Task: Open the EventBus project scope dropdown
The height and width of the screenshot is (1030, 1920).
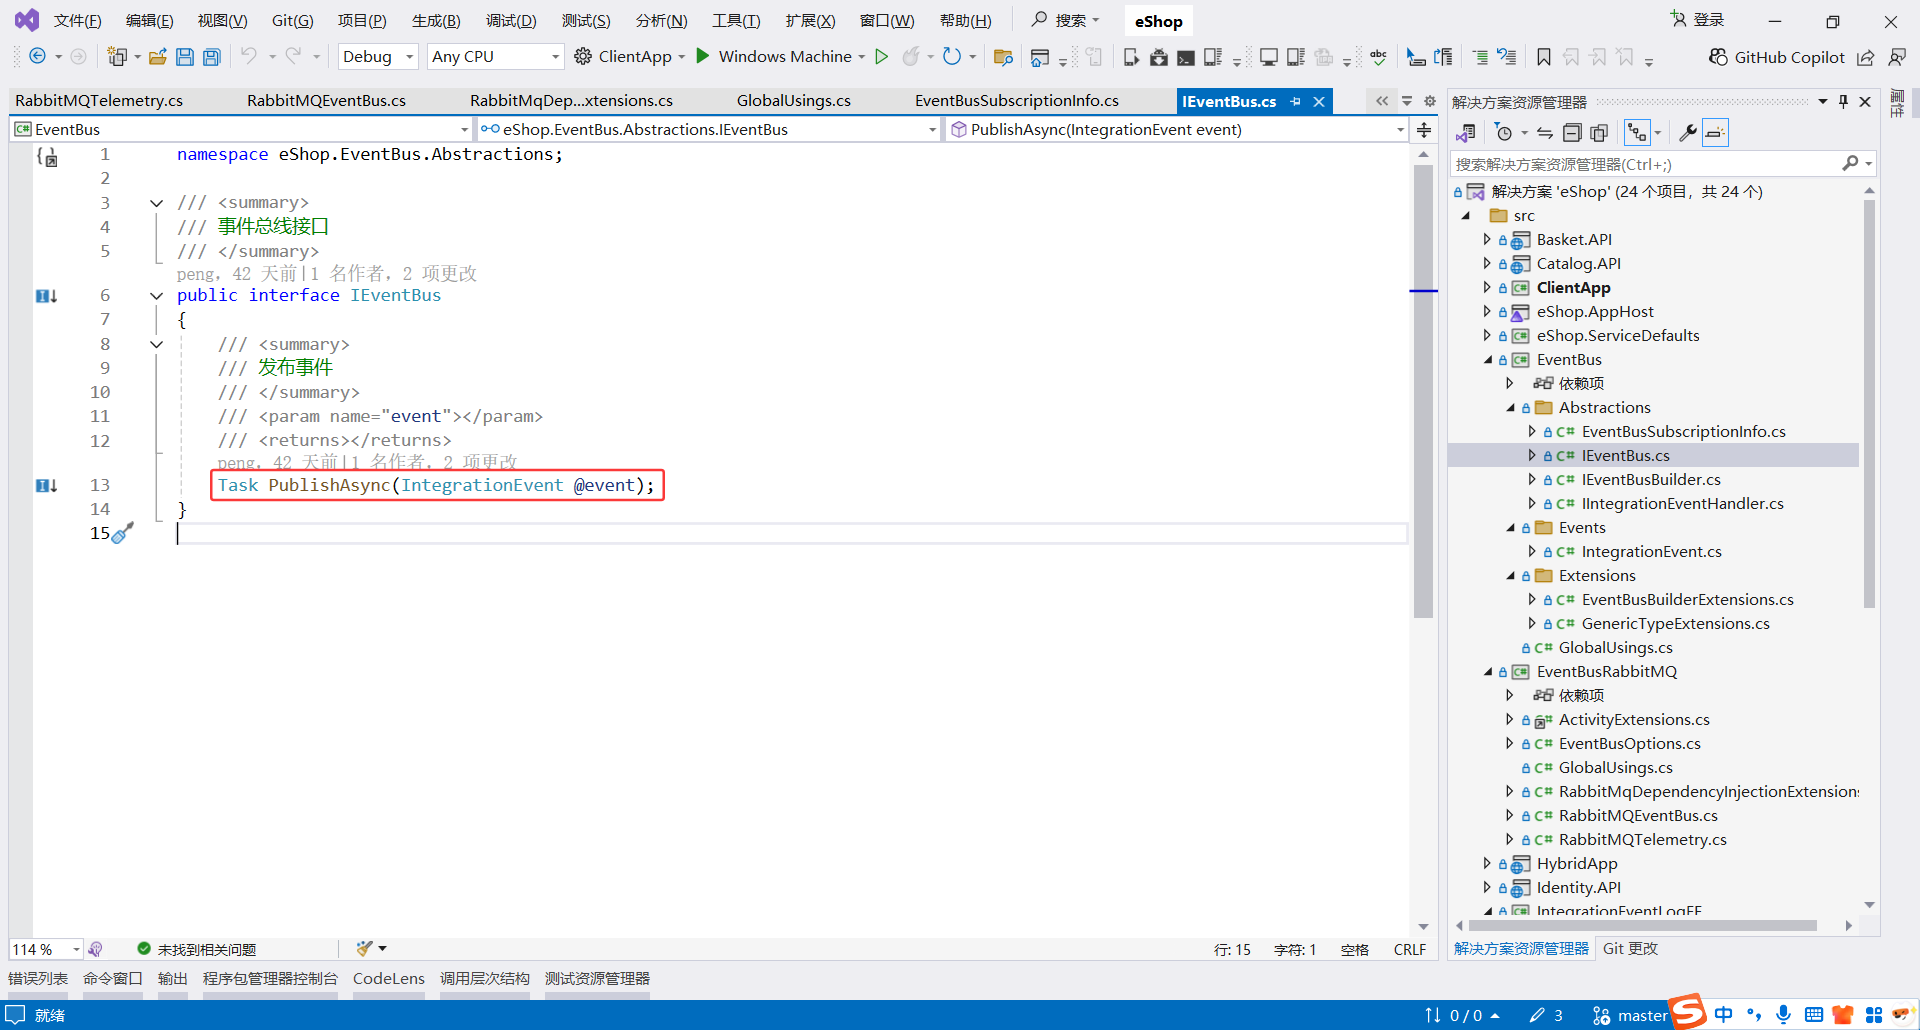Action: [241, 130]
